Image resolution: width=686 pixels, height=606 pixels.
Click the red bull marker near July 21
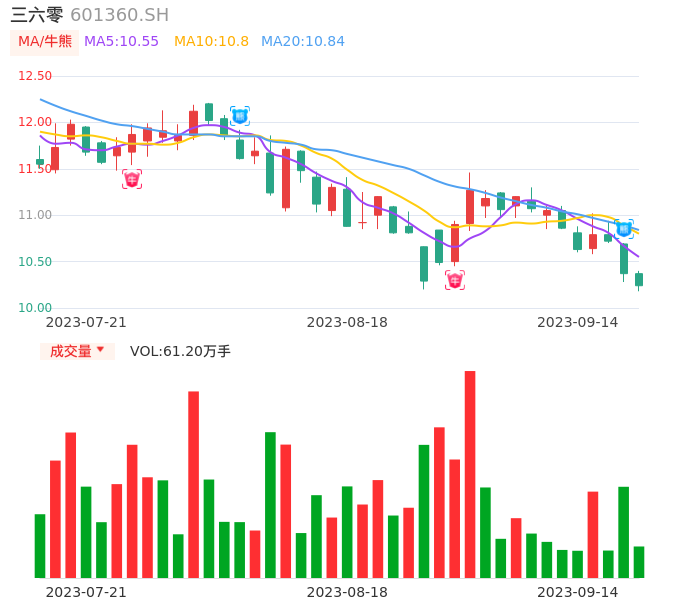132,180
